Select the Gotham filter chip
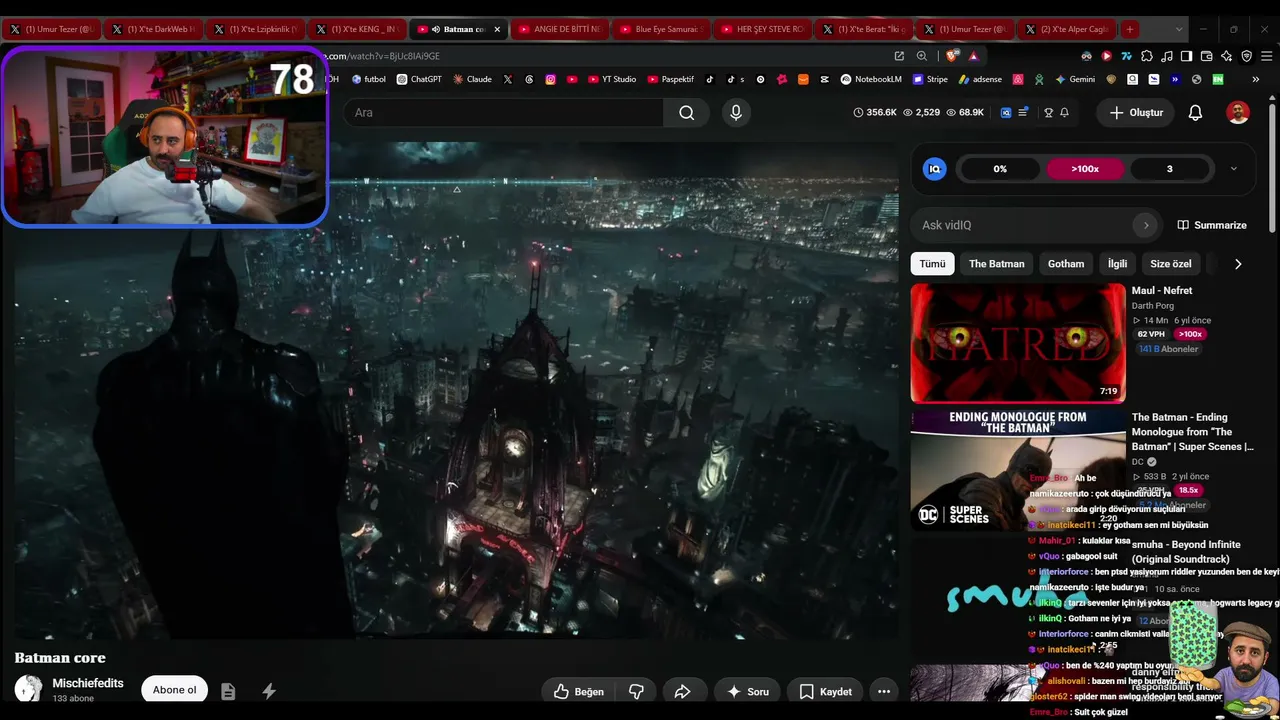 tap(1066, 264)
